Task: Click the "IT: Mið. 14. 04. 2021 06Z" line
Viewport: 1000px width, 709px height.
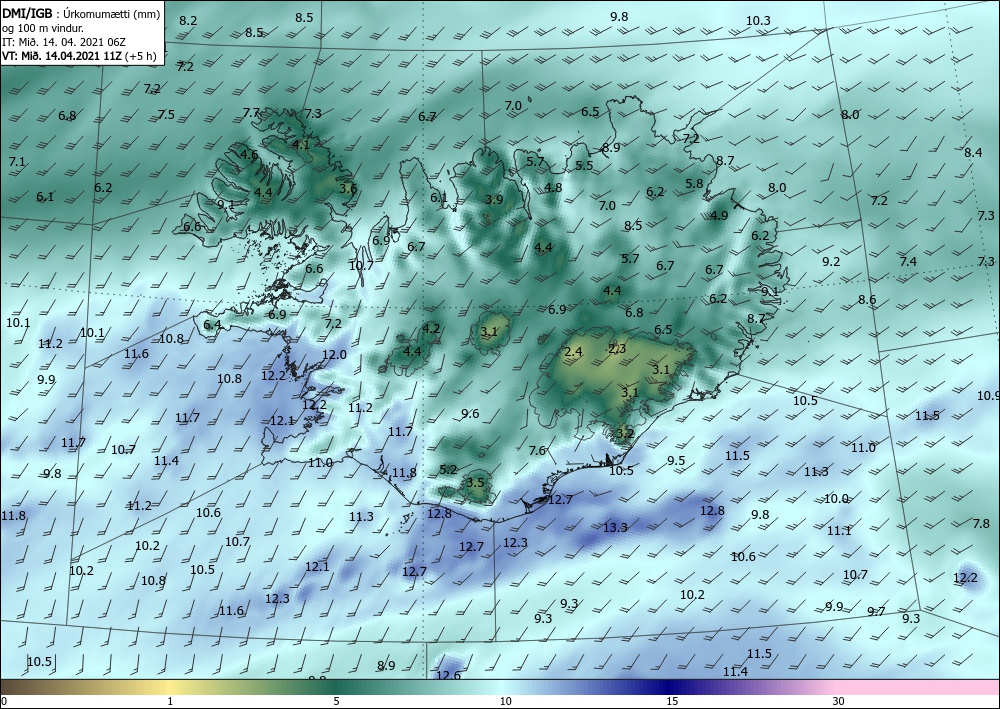Action: (64, 42)
